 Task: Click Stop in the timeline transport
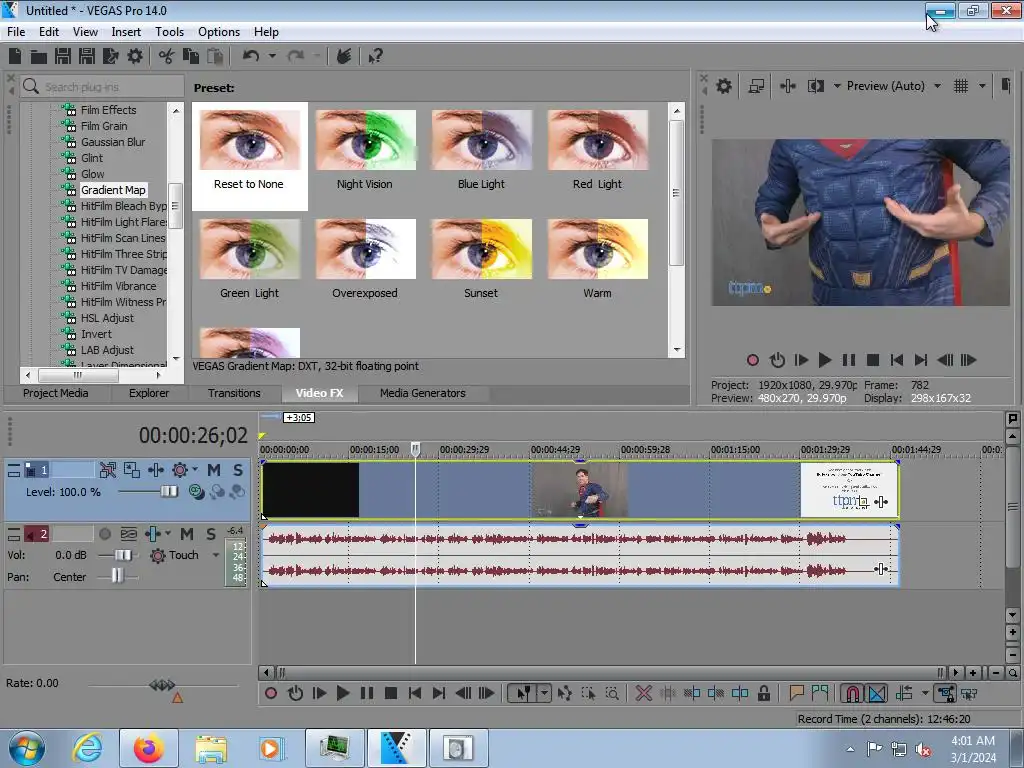point(391,693)
